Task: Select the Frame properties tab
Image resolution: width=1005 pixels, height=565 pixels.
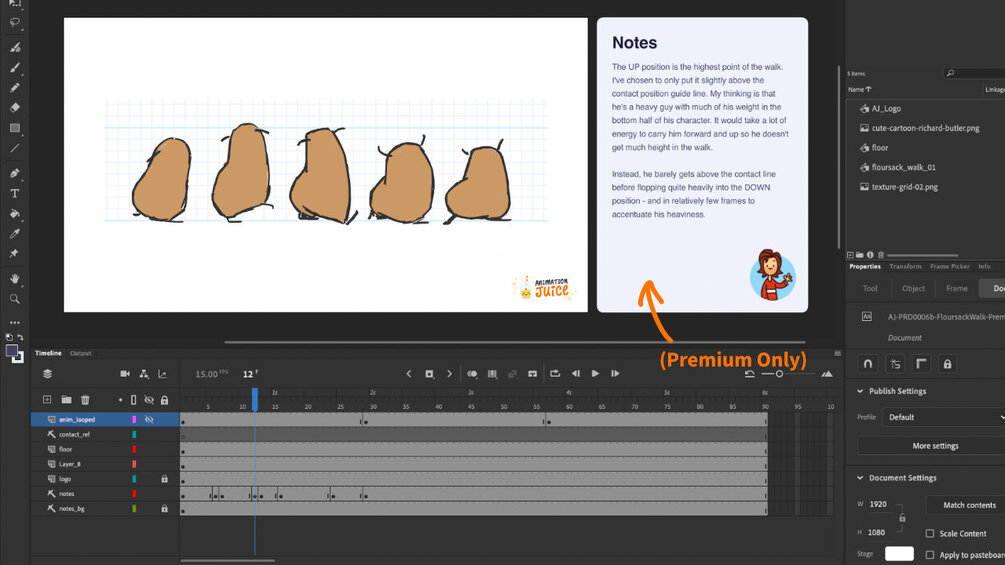Action: pyautogui.click(x=957, y=288)
